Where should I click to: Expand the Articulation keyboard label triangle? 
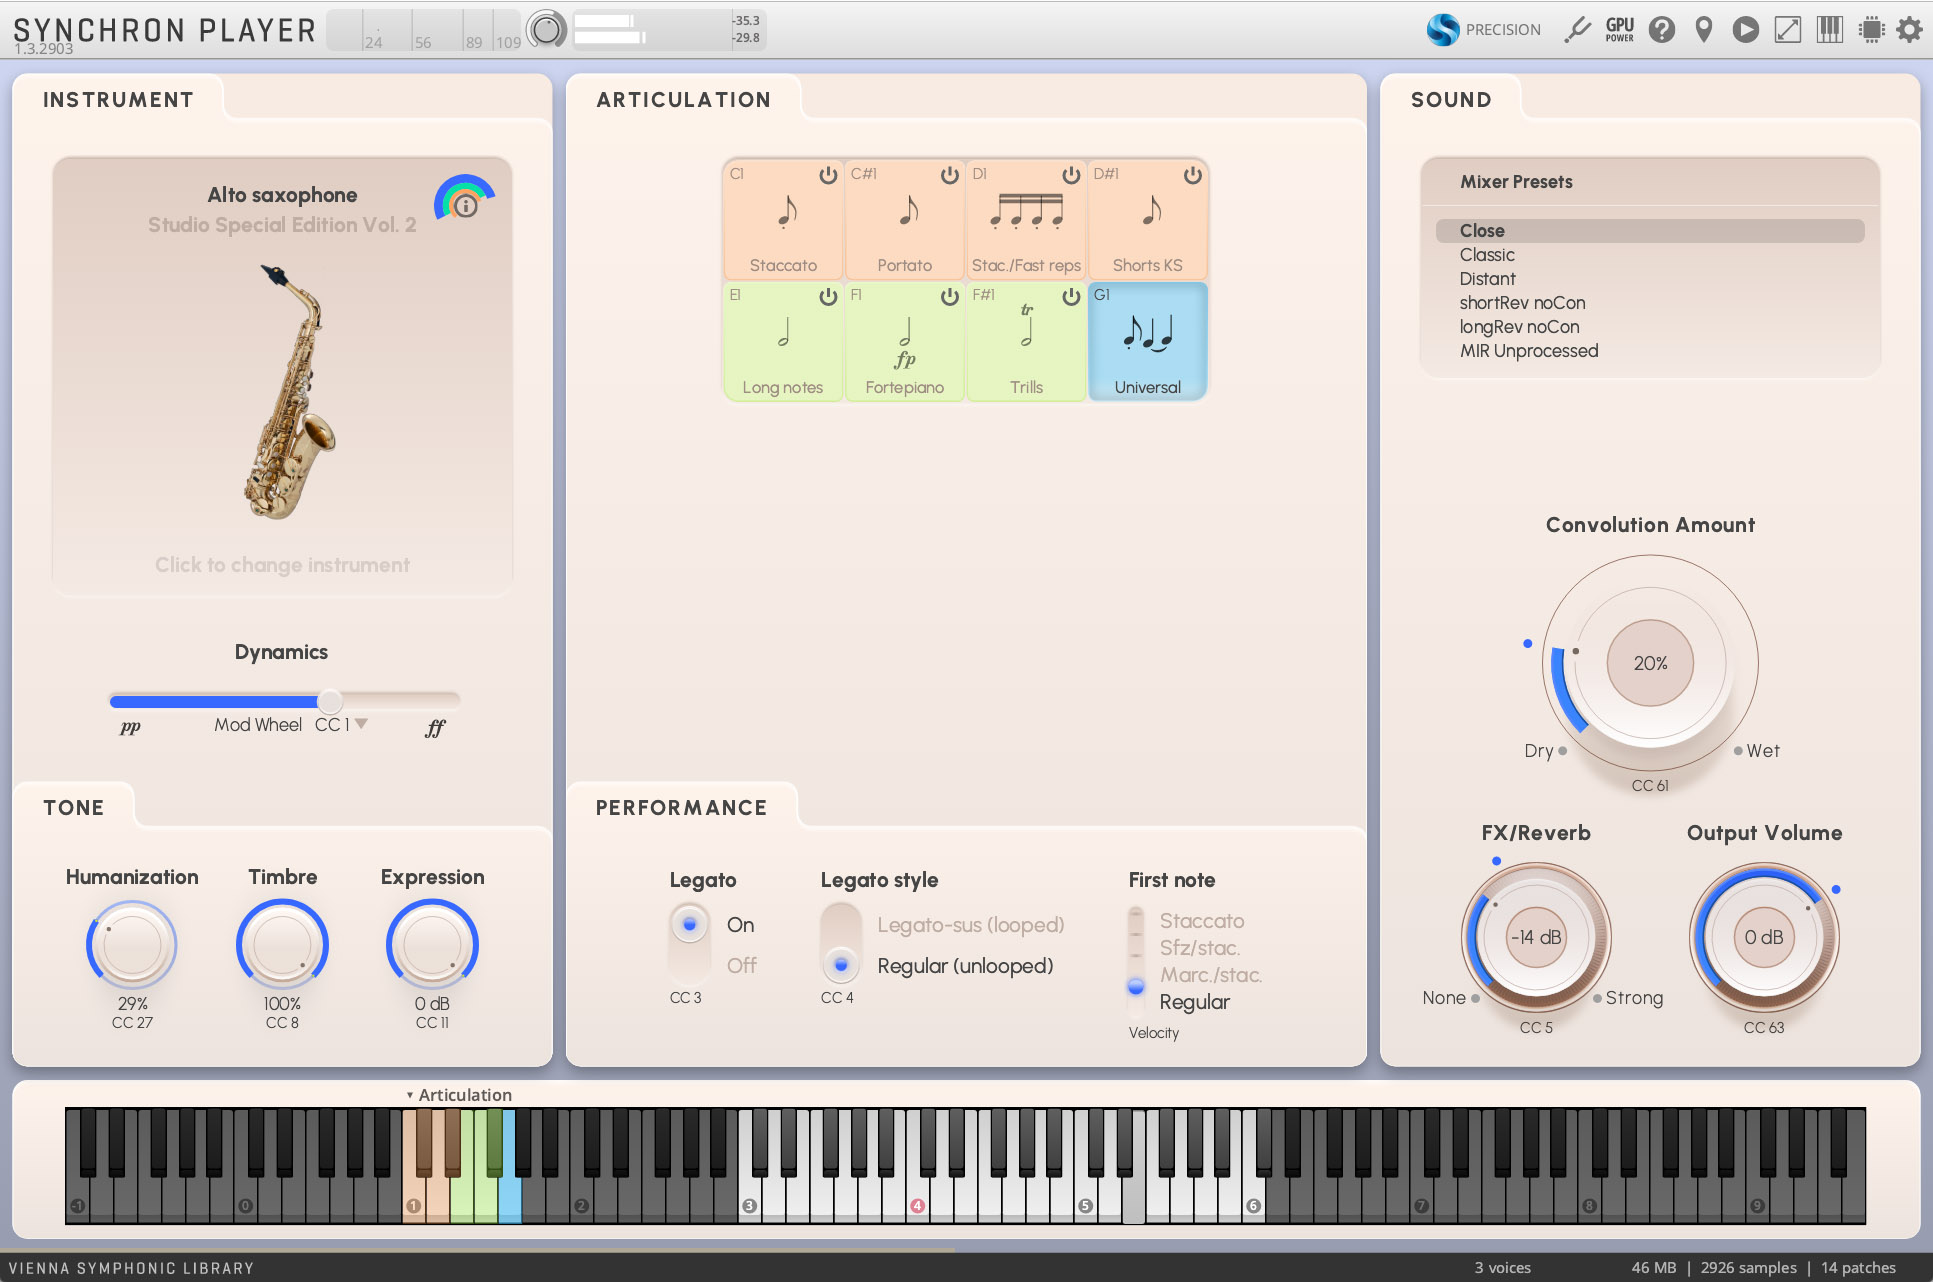coord(410,1095)
